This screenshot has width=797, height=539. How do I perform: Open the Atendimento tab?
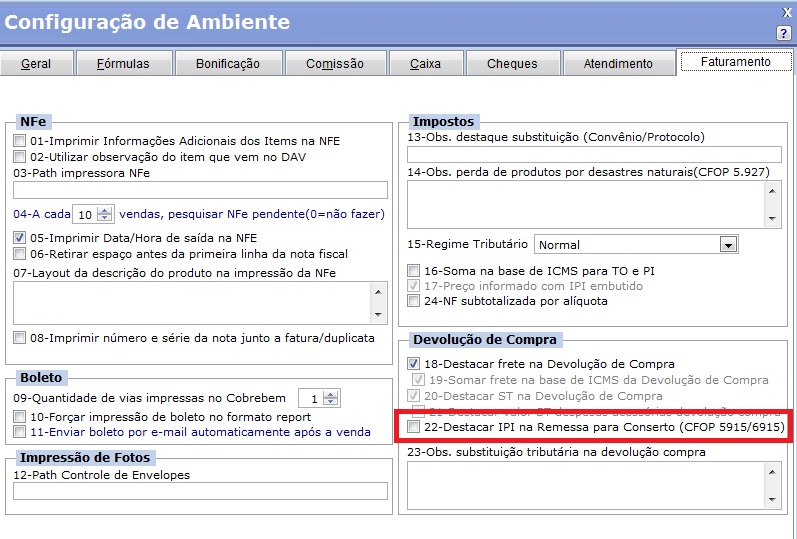pos(619,64)
